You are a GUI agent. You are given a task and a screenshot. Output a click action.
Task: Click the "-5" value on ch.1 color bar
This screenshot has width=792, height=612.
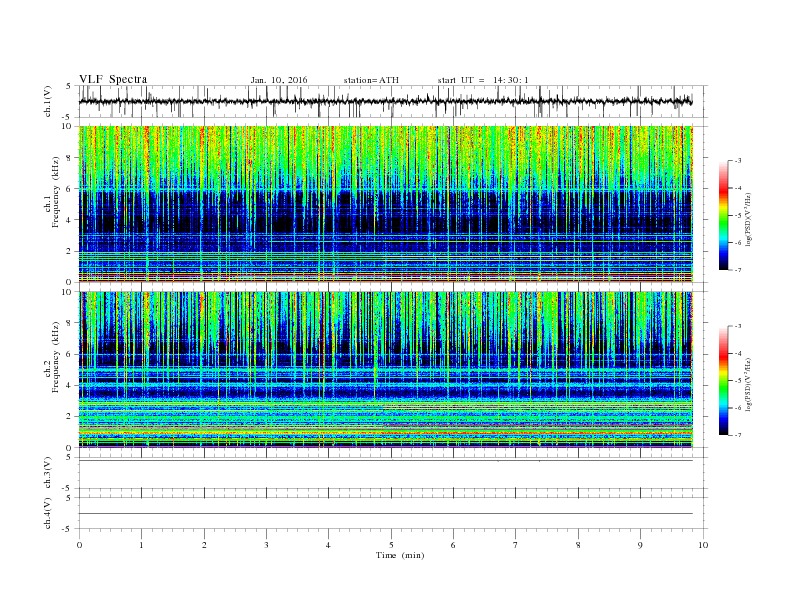pyautogui.click(x=738, y=216)
